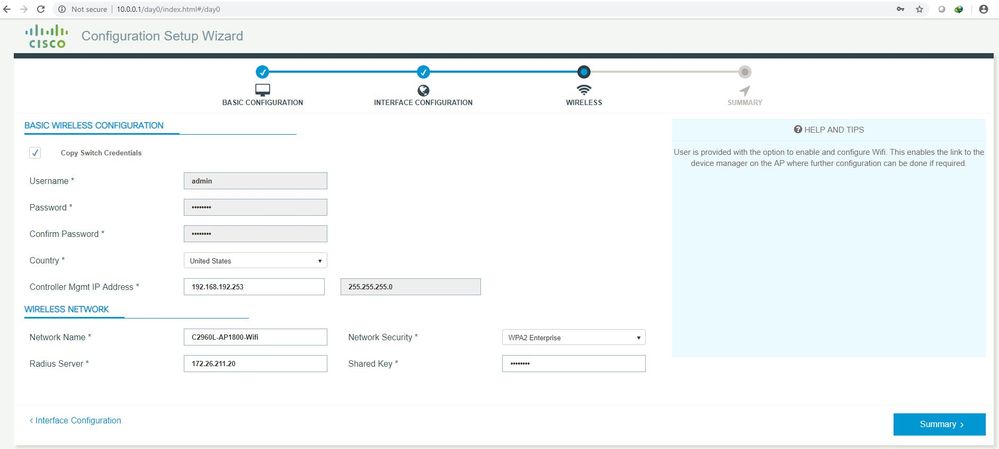This screenshot has height=449, width=999.
Task: Click the Cisco logo
Action: click(44, 37)
